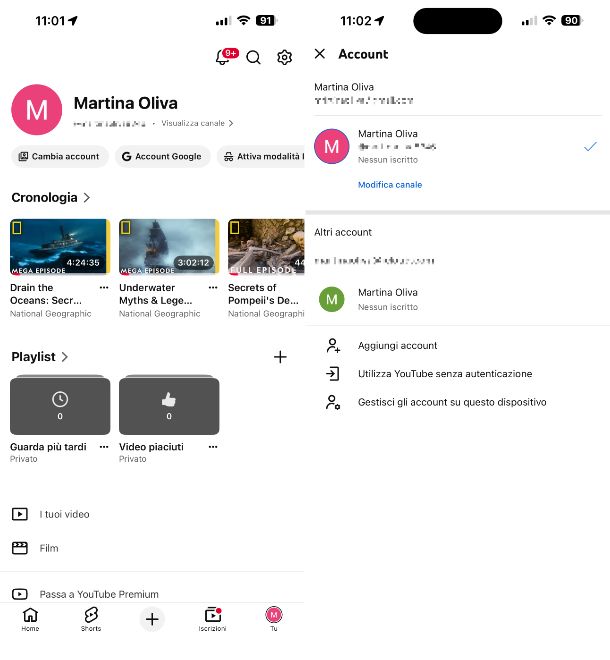The image size is (610, 660).
Task: Close the Account panel with X
Action: [320, 53]
